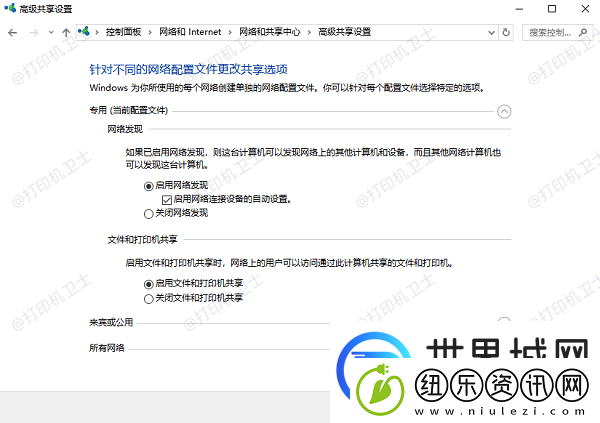Viewport: 600px width, 423px height.
Task: Click the search control panel field
Action: pyautogui.click(x=558, y=33)
